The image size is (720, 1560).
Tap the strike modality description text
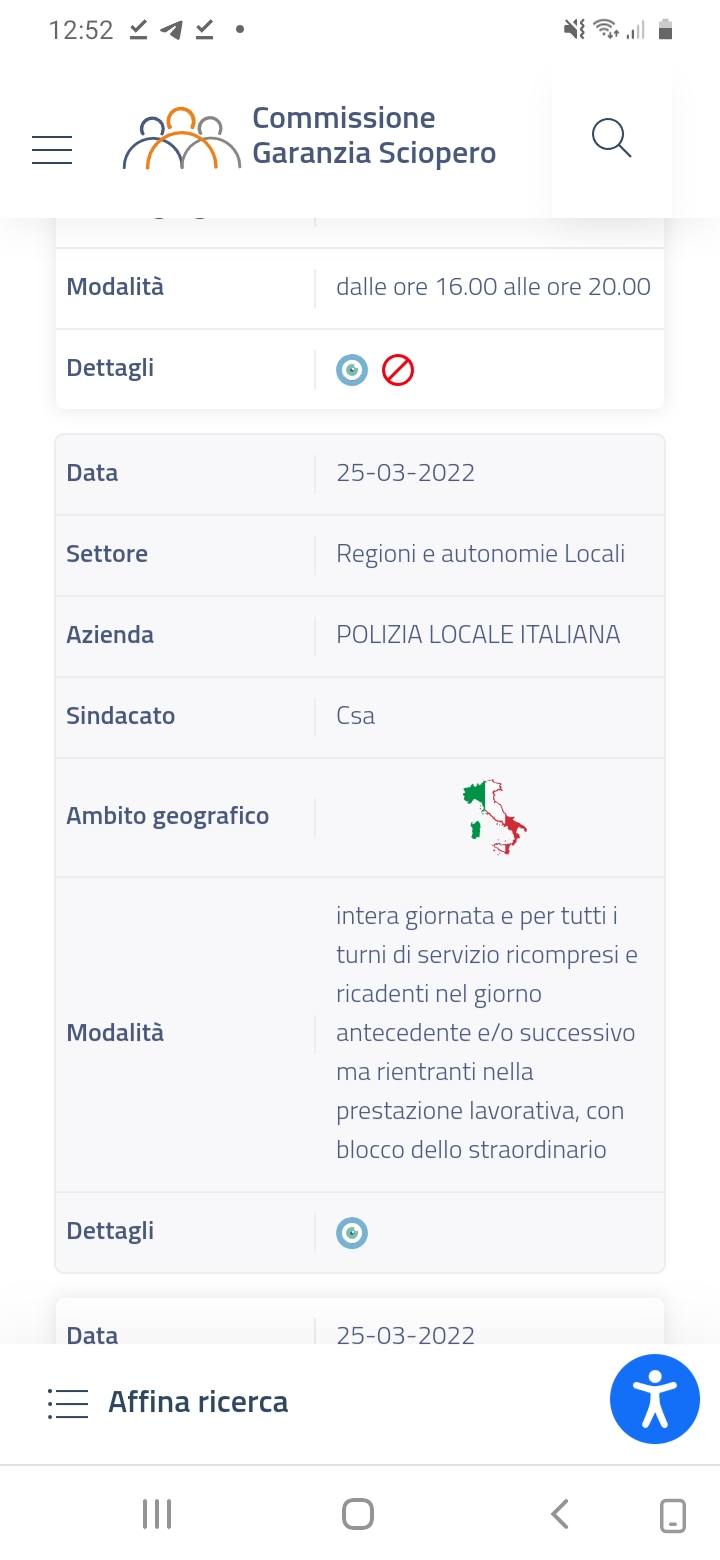486,1032
